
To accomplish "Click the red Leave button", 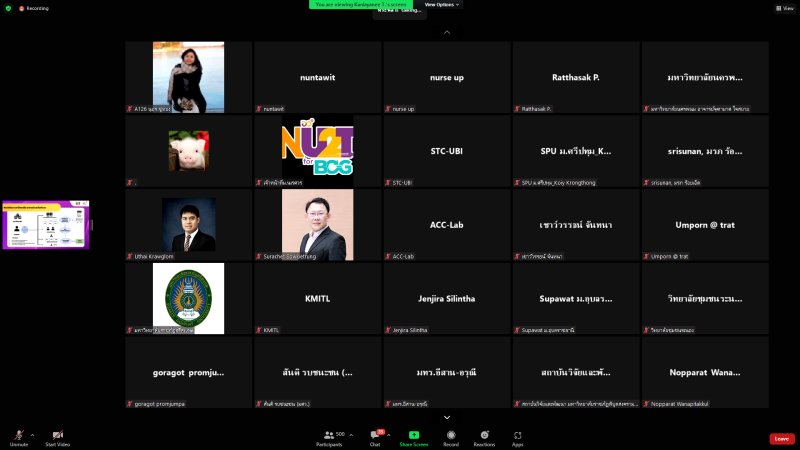I will [x=782, y=439].
